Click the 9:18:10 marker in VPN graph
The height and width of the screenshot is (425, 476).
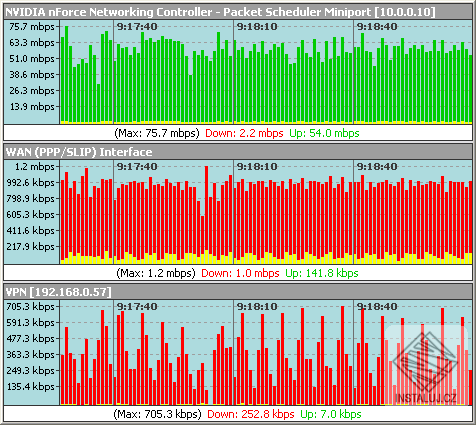click(x=257, y=307)
